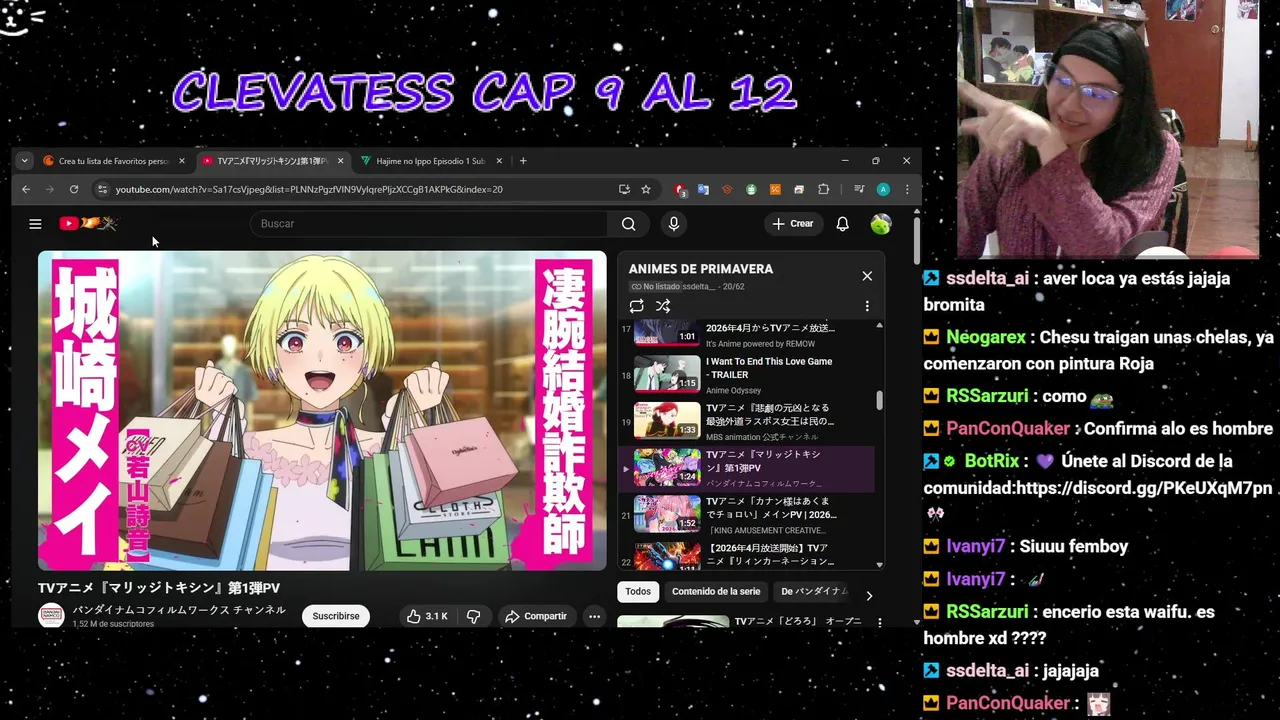Click the Compartir share button
Screen dimensions: 1280x720
(536, 616)
